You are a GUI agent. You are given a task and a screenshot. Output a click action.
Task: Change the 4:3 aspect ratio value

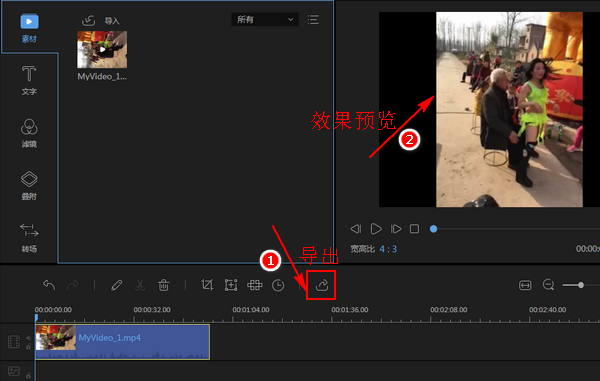point(388,249)
